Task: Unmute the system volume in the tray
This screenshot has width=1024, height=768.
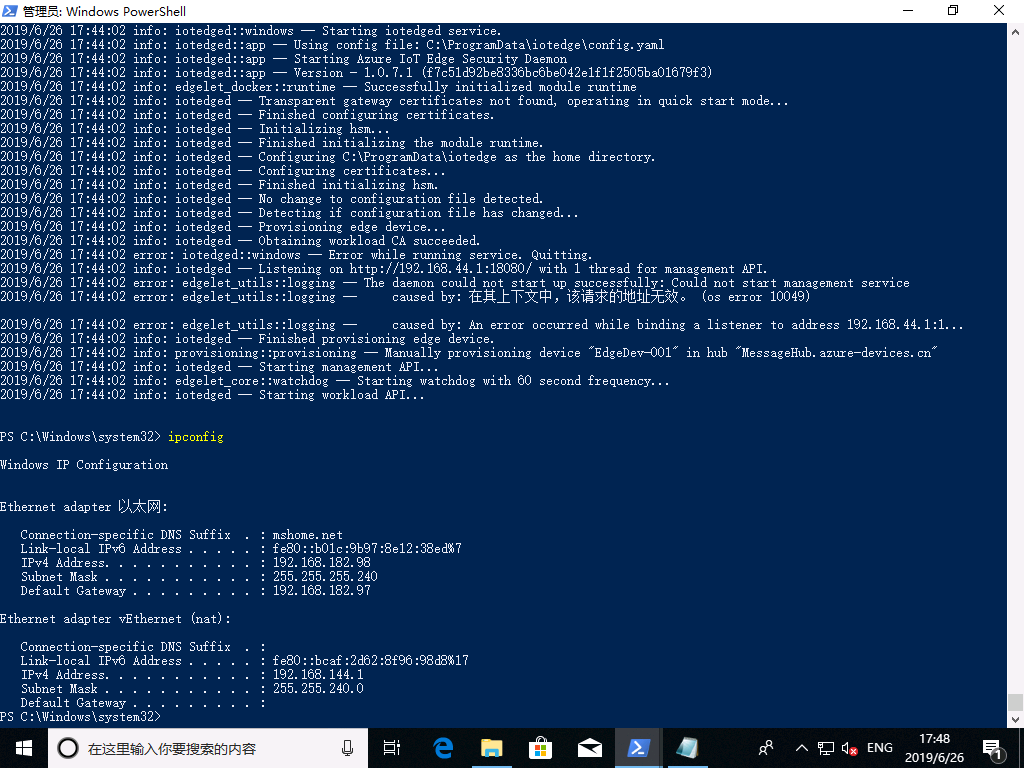Action: coord(849,747)
